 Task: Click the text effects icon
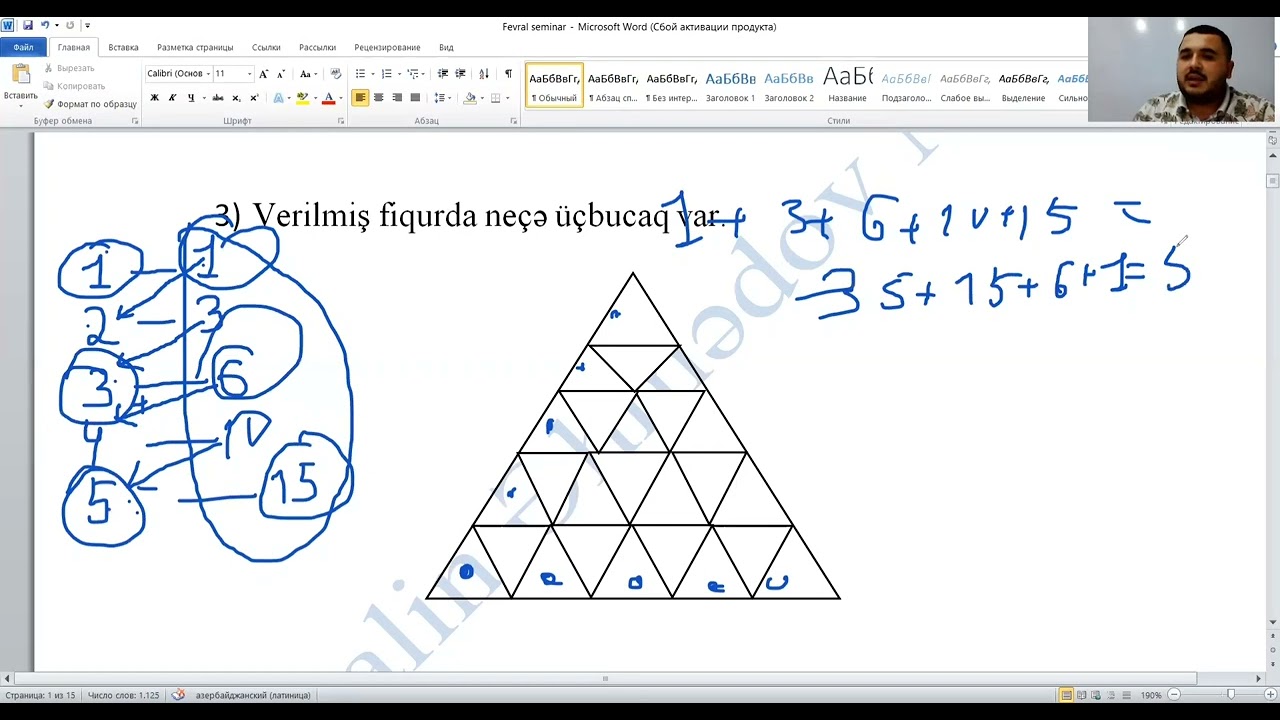pyautogui.click(x=279, y=98)
